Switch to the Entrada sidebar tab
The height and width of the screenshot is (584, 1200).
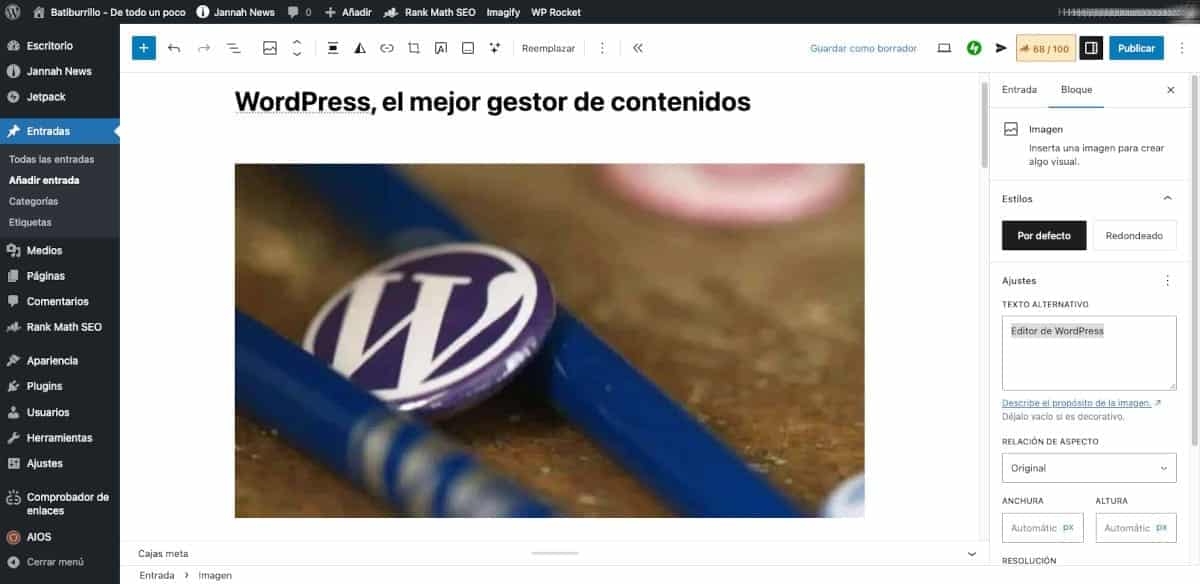point(1019,89)
